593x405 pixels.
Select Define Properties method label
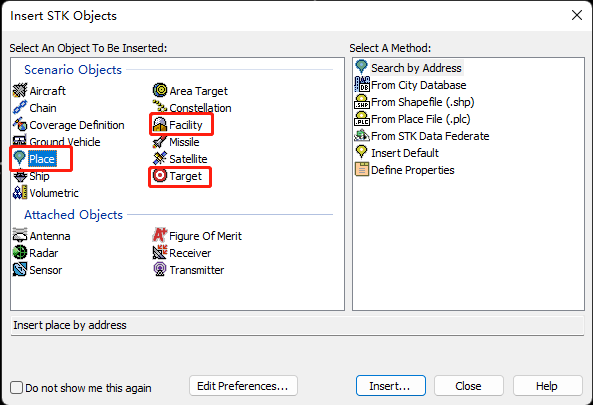coord(413,170)
